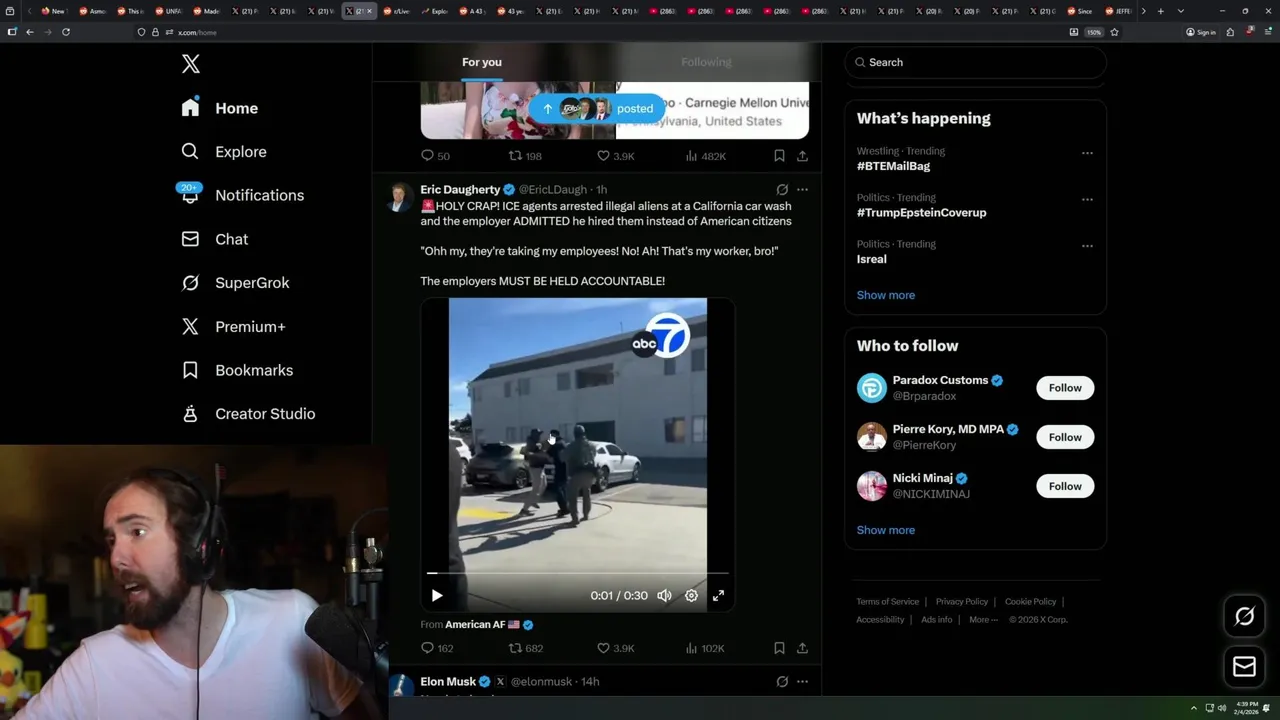This screenshot has width=1280, height=720.
Task: Bookmark this page with the star icon
Action: tap(1114, 32)
